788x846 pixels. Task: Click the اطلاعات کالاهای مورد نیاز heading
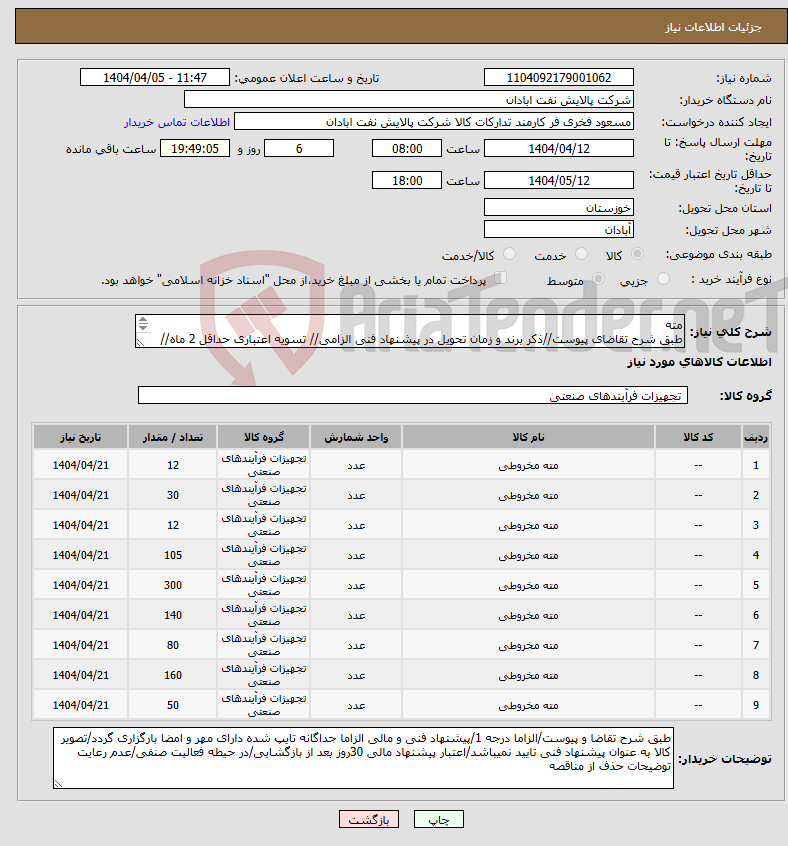pyautogui.click(x=699, y=362)
